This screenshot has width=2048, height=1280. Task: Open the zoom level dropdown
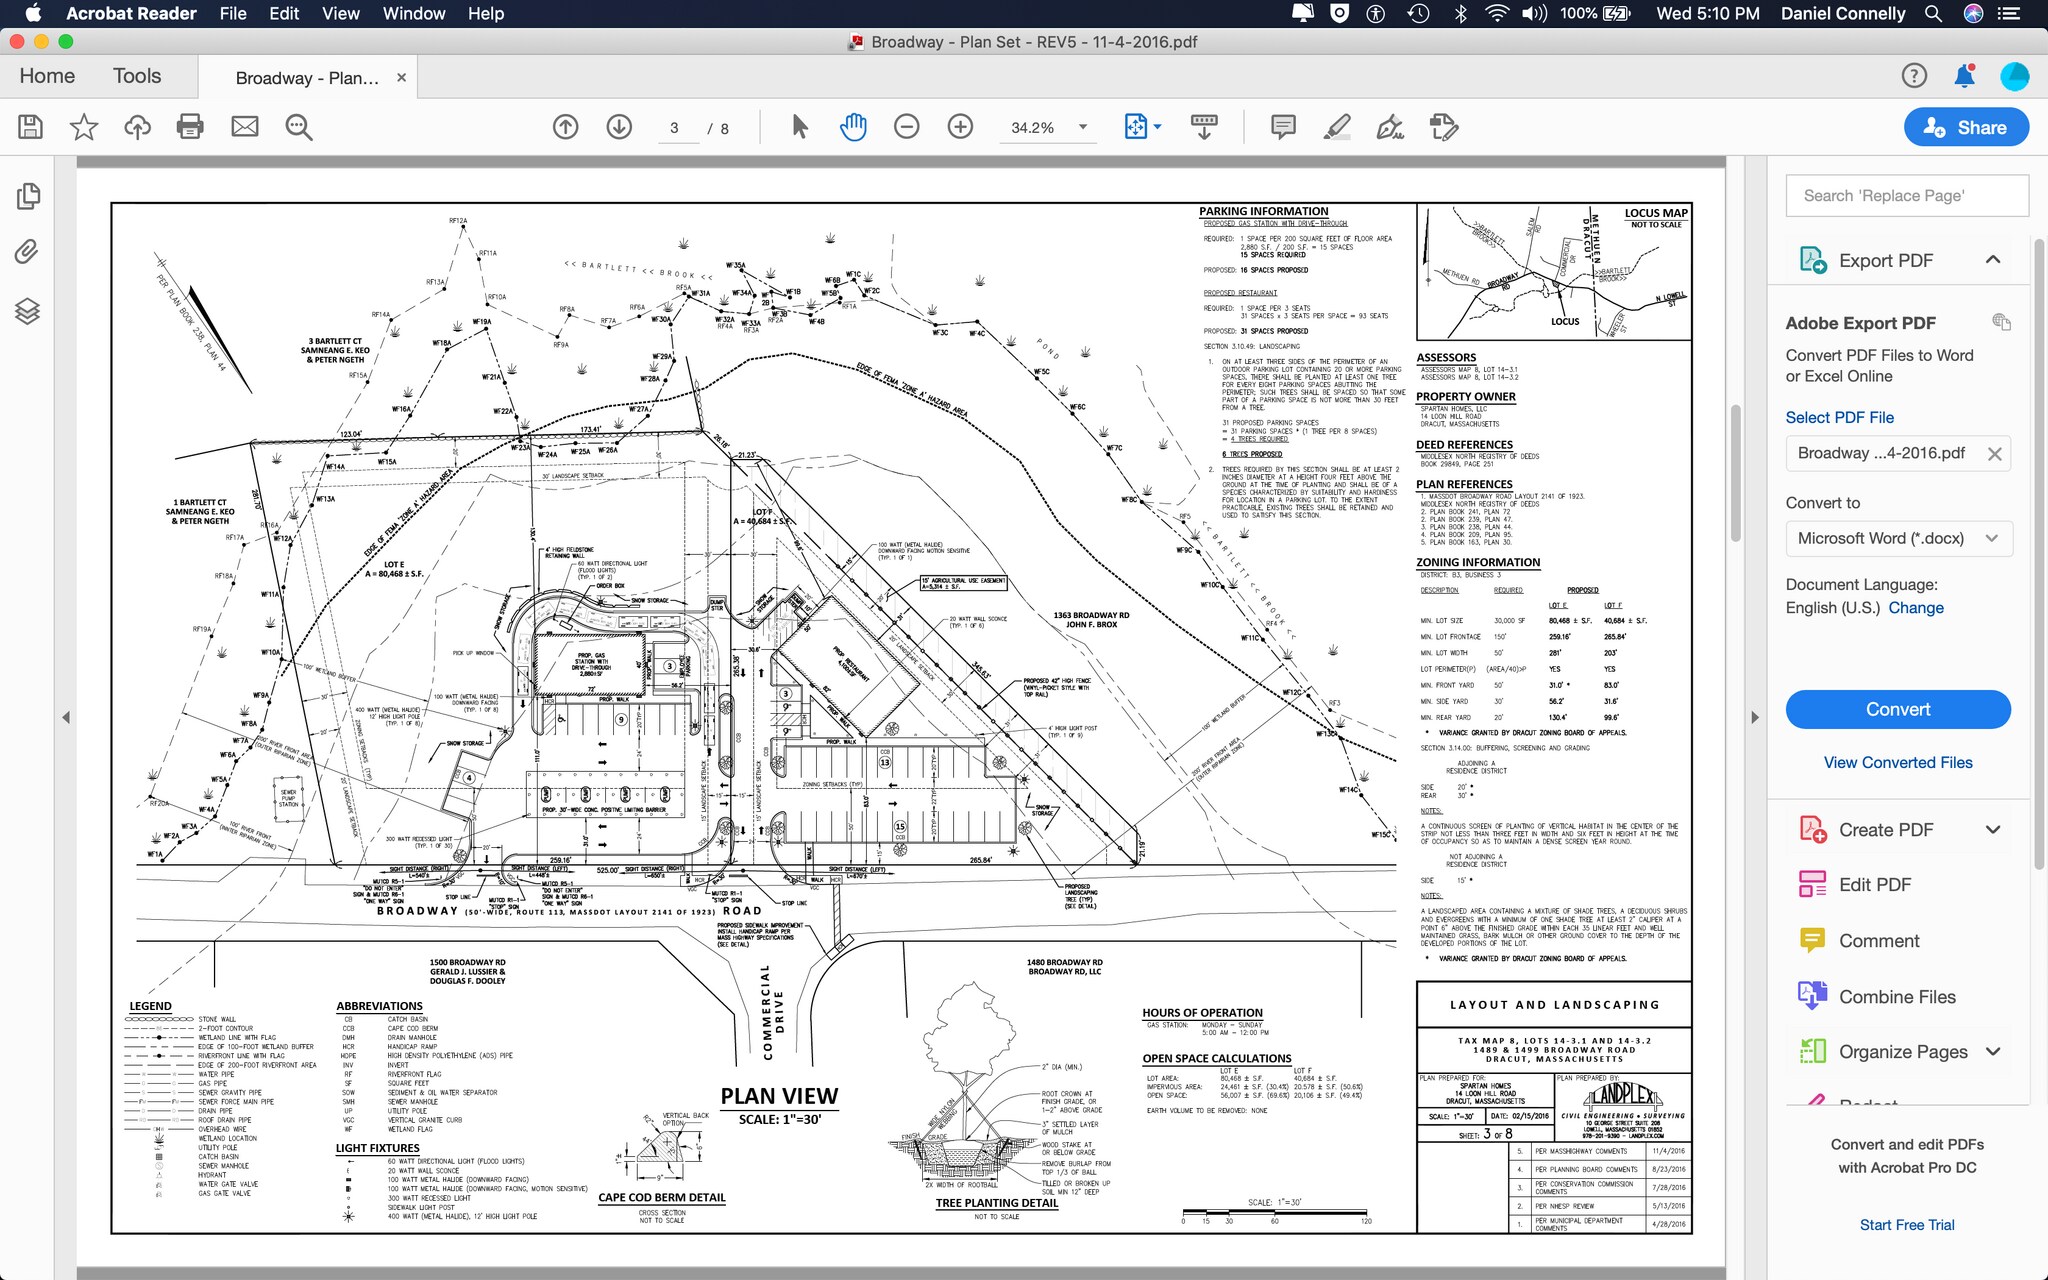tap(1082, 127)
